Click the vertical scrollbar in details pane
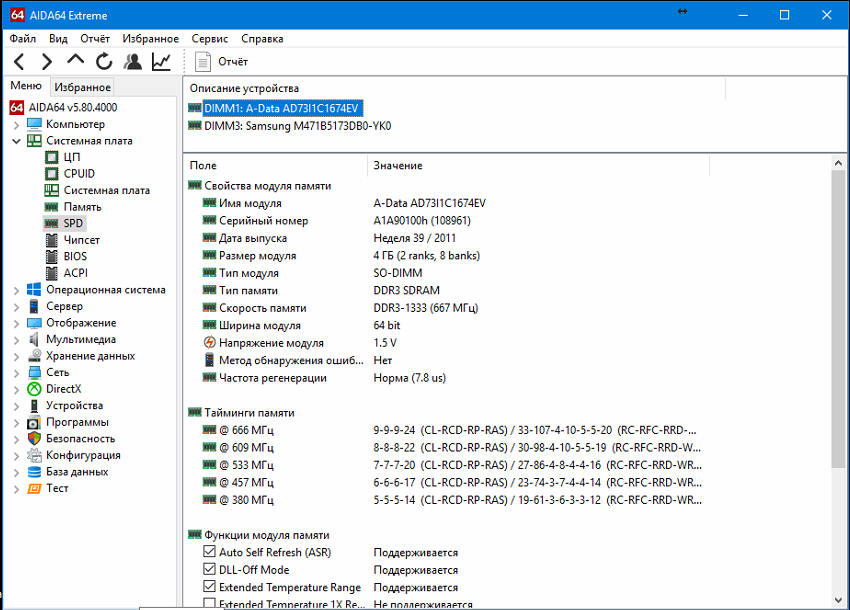The image size is (850, 610). 840,320
